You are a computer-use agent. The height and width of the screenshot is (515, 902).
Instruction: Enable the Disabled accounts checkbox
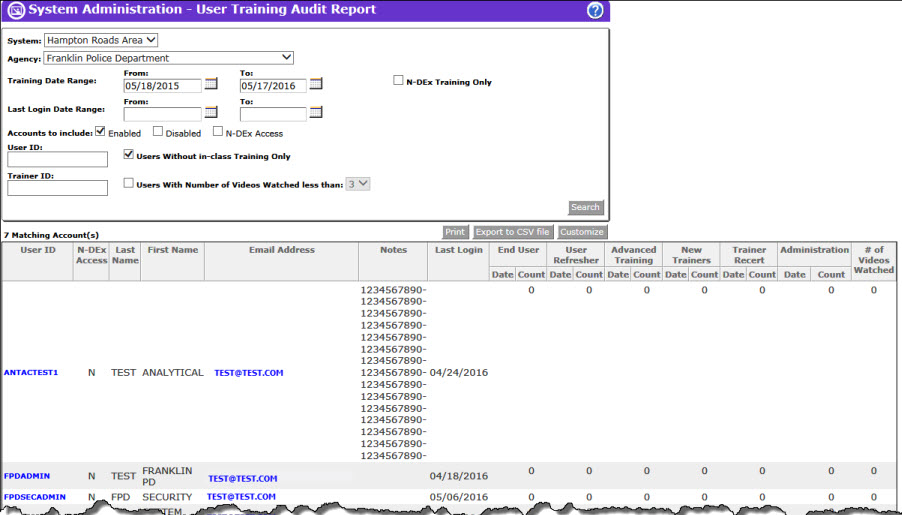[x=158, y=132]
